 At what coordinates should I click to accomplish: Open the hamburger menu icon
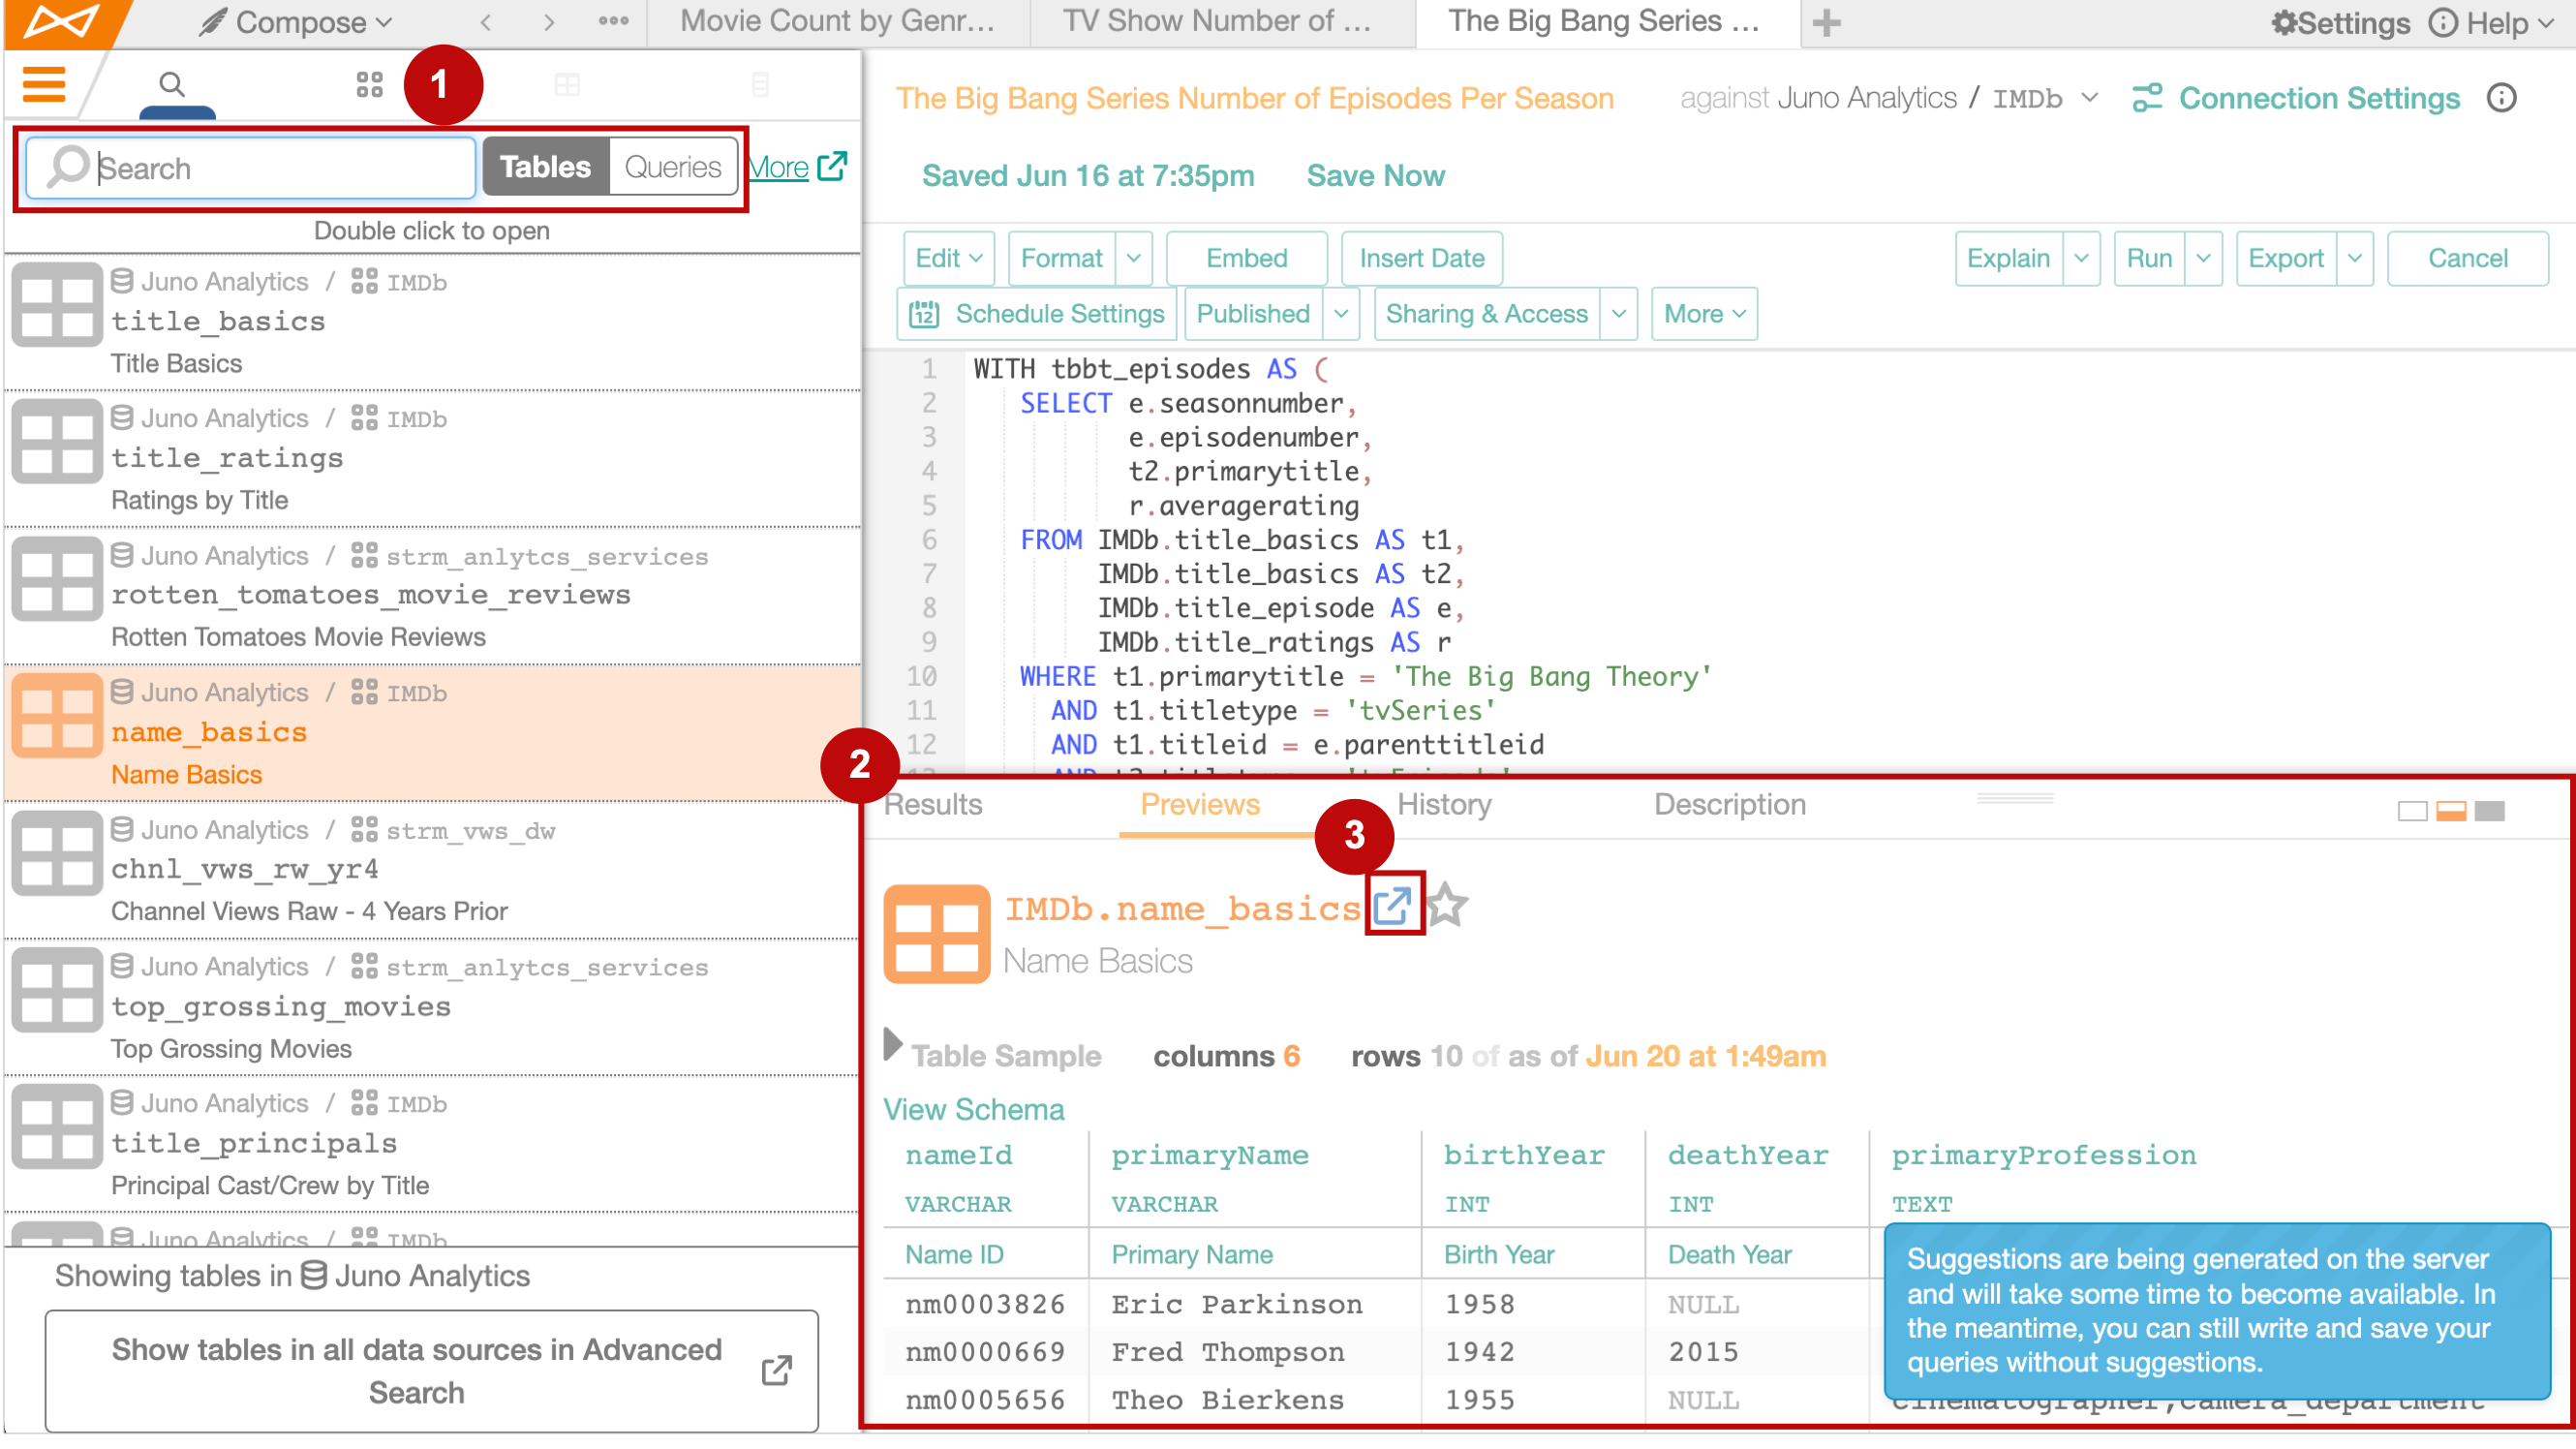pyautogui.click(x=43, y=84)
